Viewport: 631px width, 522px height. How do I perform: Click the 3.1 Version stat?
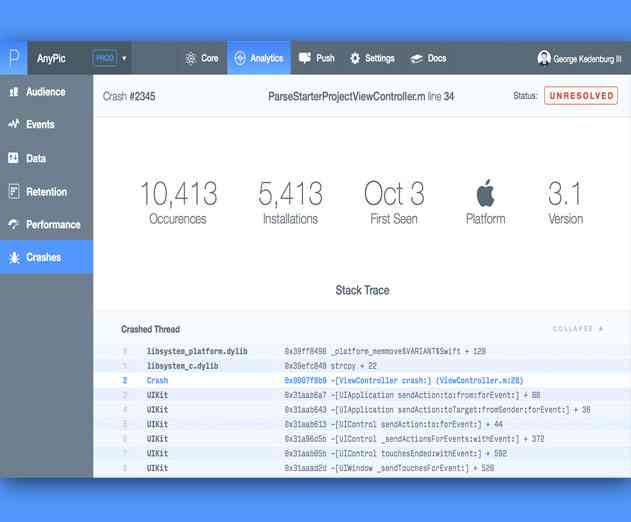[565, 202]
